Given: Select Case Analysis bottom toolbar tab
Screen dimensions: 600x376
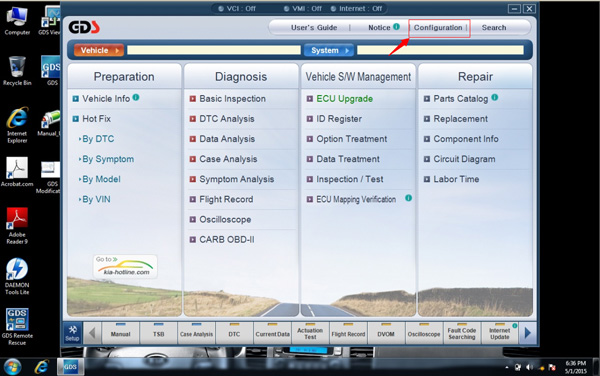Looking at the screenshot, I should (196, 334).
